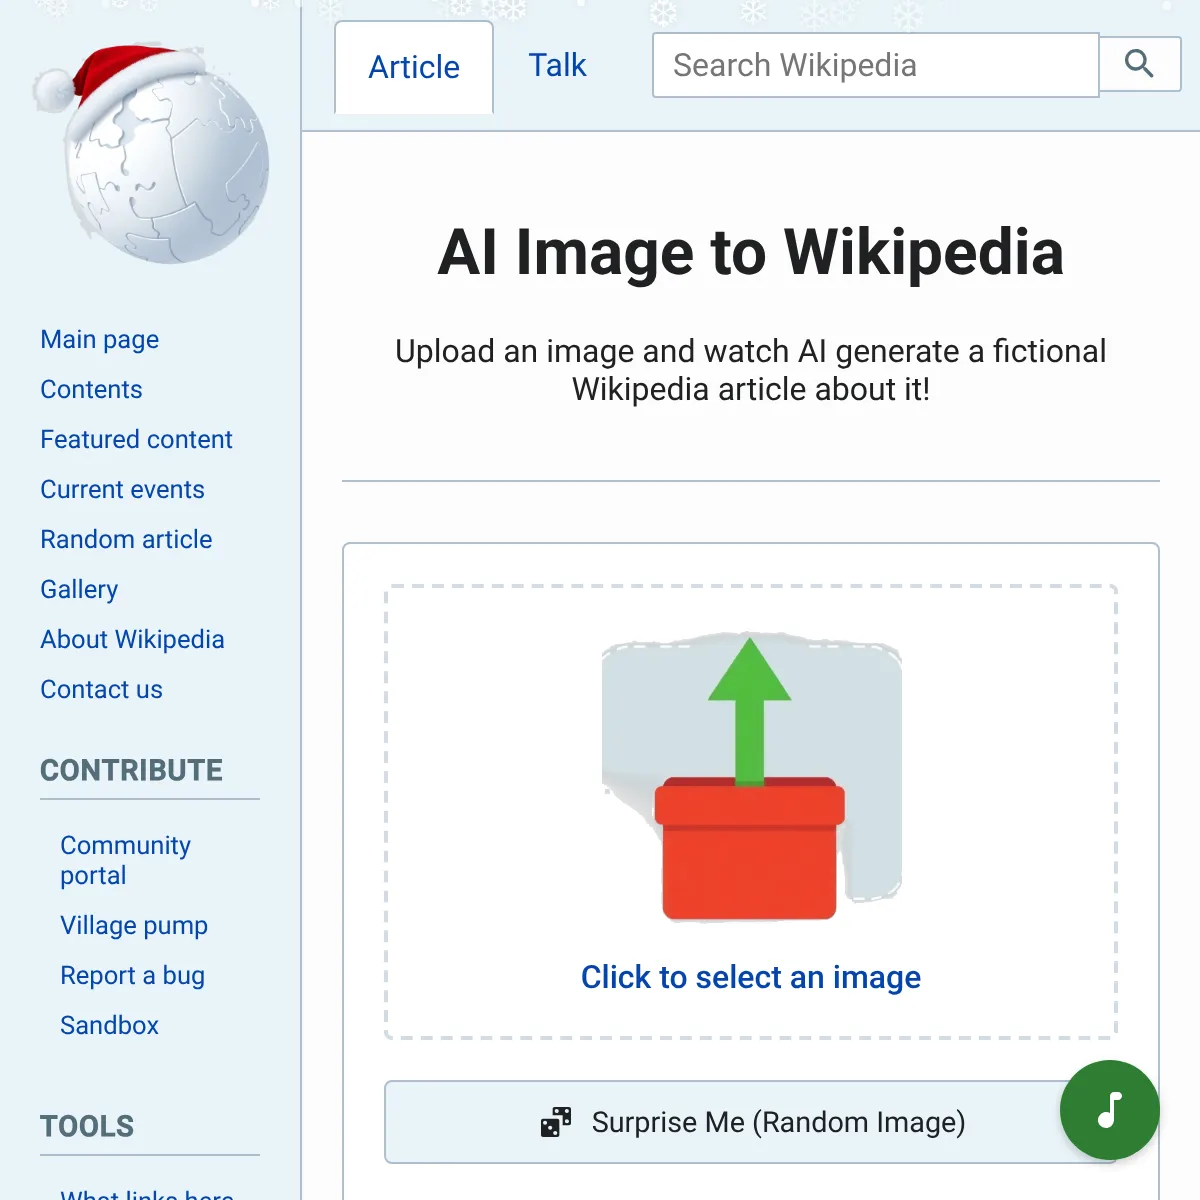
Task: Open Featured content link
Action: click(136, 439)
